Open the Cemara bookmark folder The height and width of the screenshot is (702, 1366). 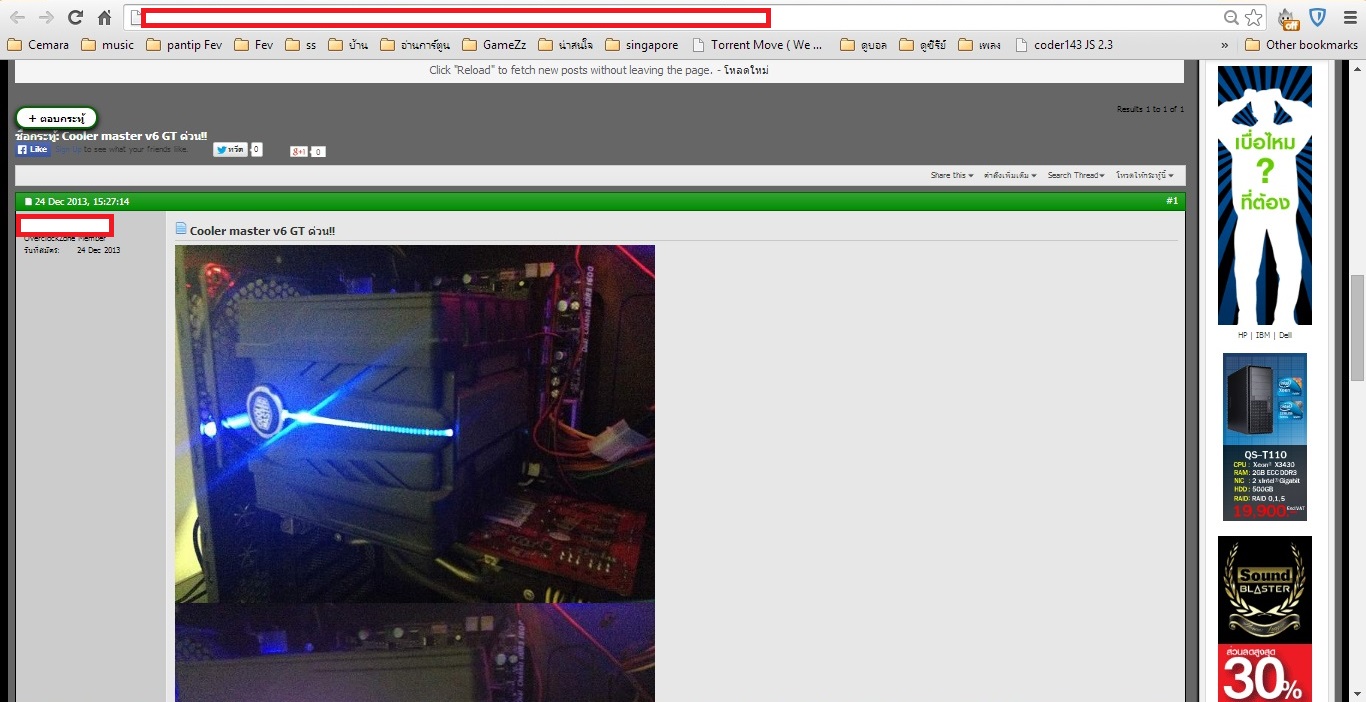tap(38, 45)
